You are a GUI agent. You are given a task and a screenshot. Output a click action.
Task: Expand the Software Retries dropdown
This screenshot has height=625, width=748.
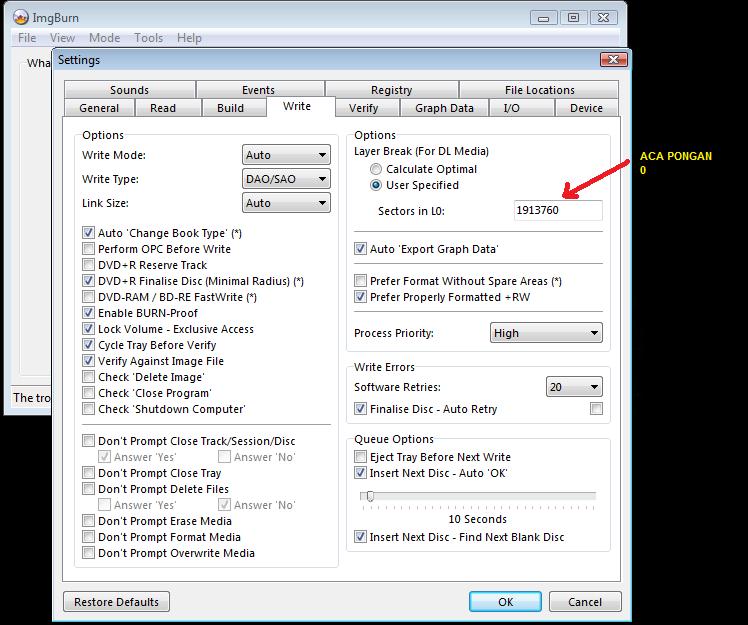click(x=574, y=386)
